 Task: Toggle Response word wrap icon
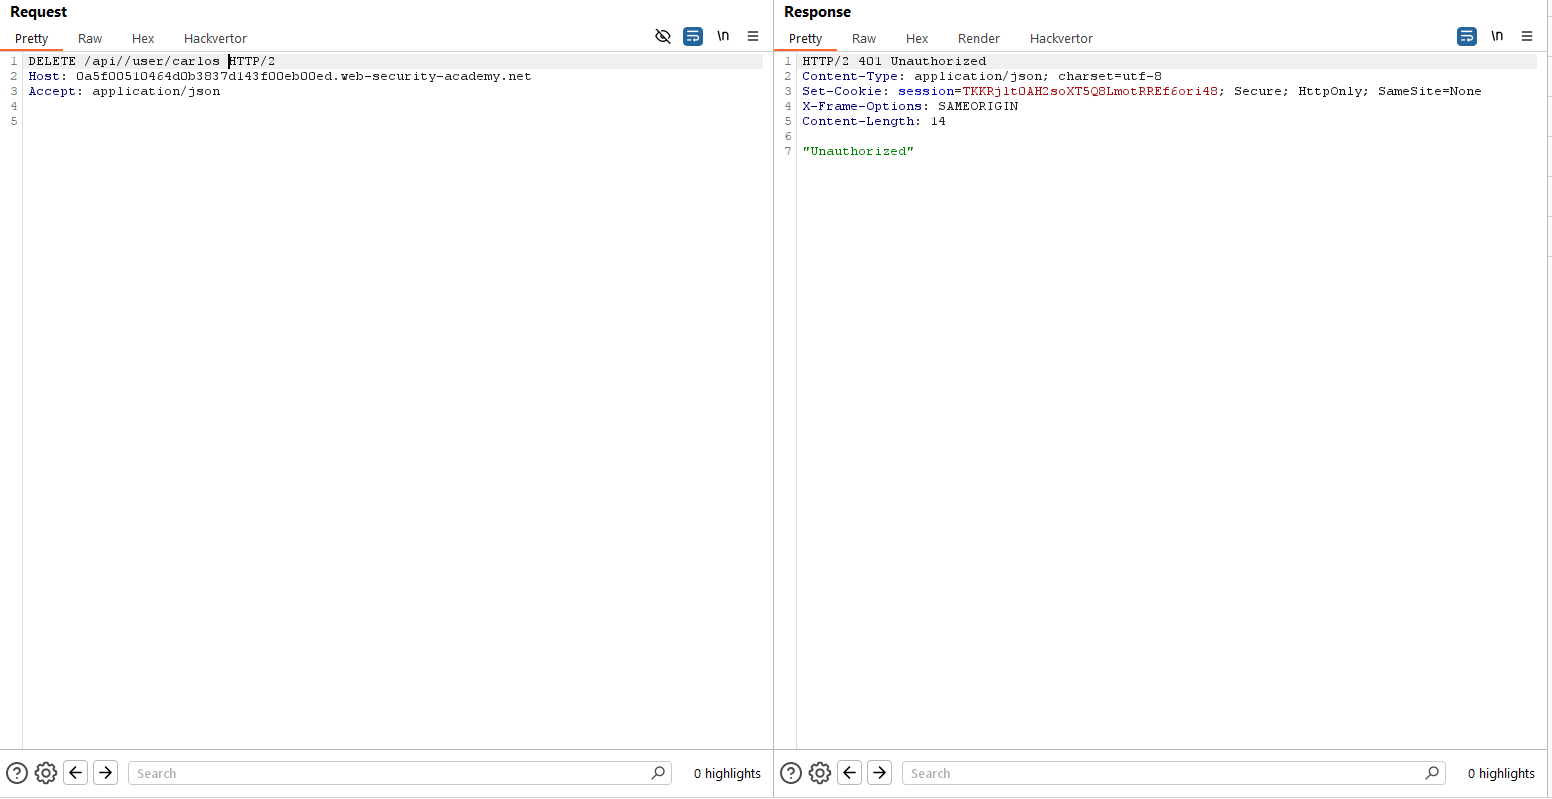tap(1467, 36)
